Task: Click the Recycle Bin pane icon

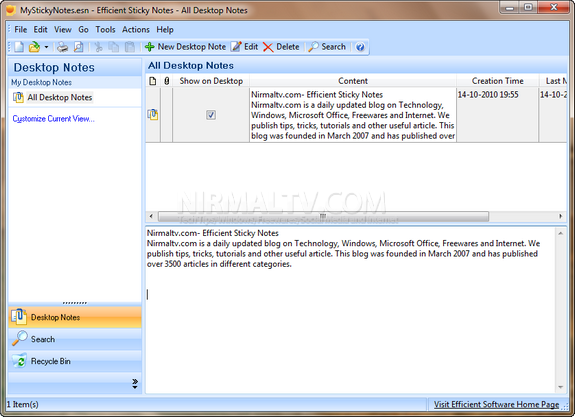Action: click(19, 361)
